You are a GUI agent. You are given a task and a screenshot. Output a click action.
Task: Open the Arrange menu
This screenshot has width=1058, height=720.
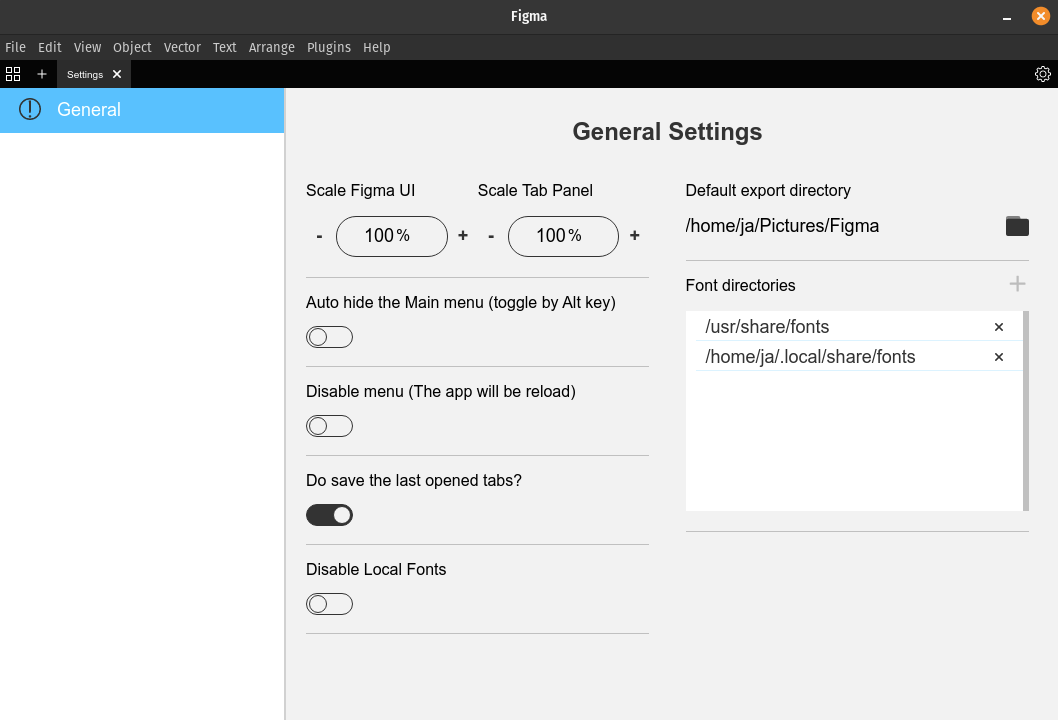click(x=271, y=47)
